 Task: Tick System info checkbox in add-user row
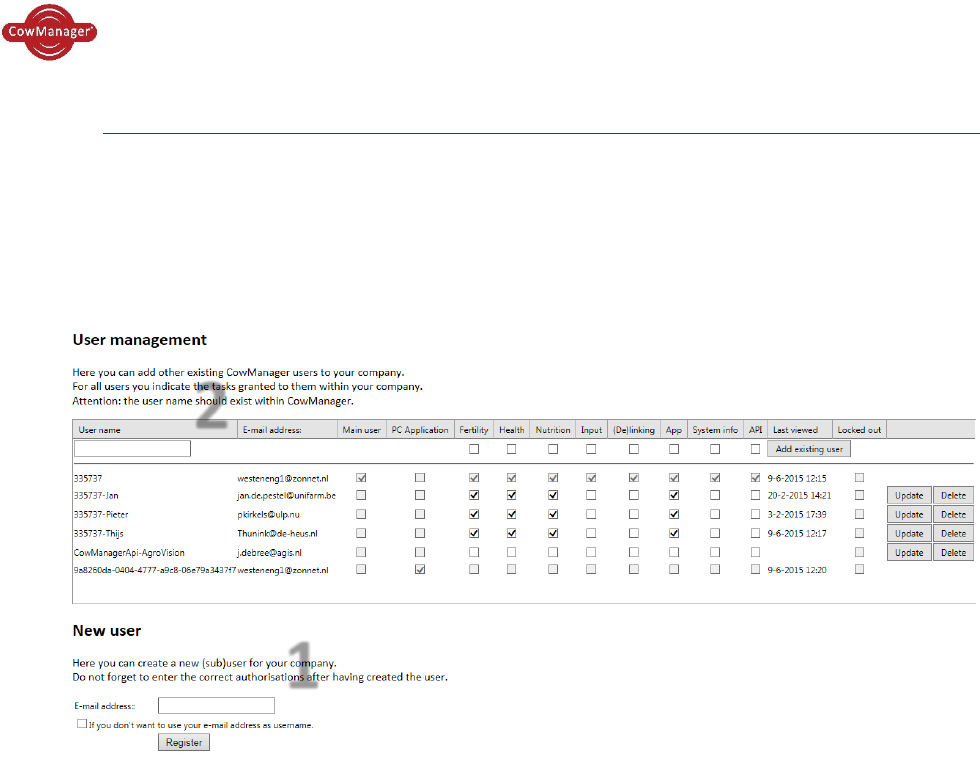(715, 449)
